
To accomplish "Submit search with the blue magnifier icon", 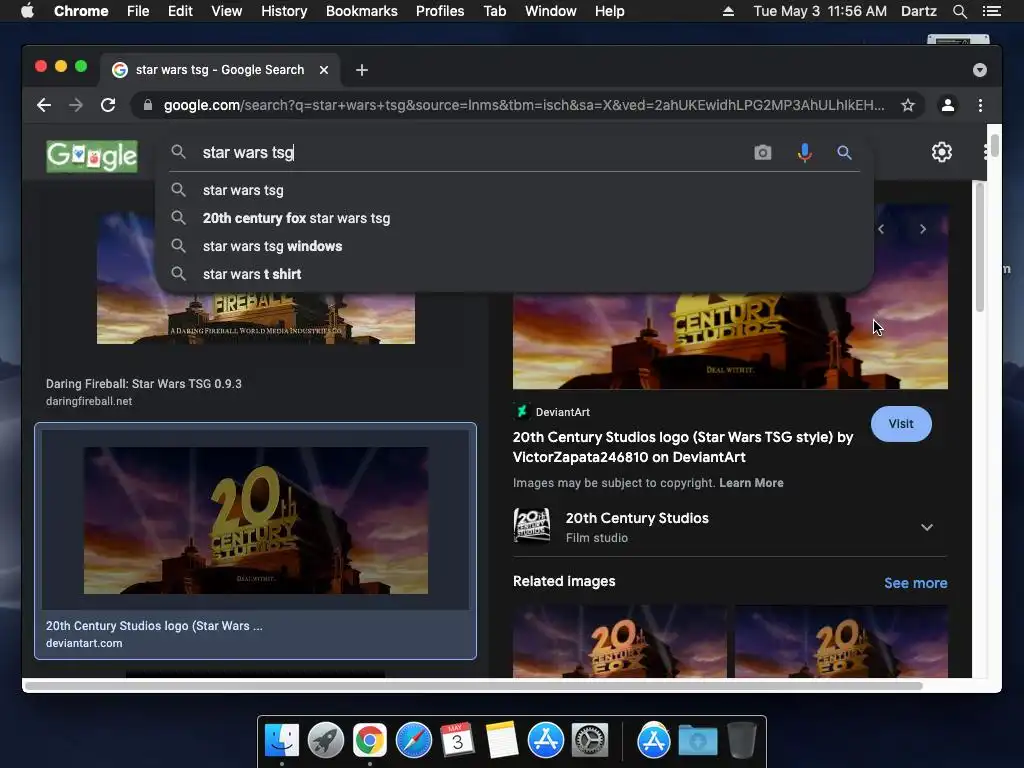I will (x=844, y=153).
